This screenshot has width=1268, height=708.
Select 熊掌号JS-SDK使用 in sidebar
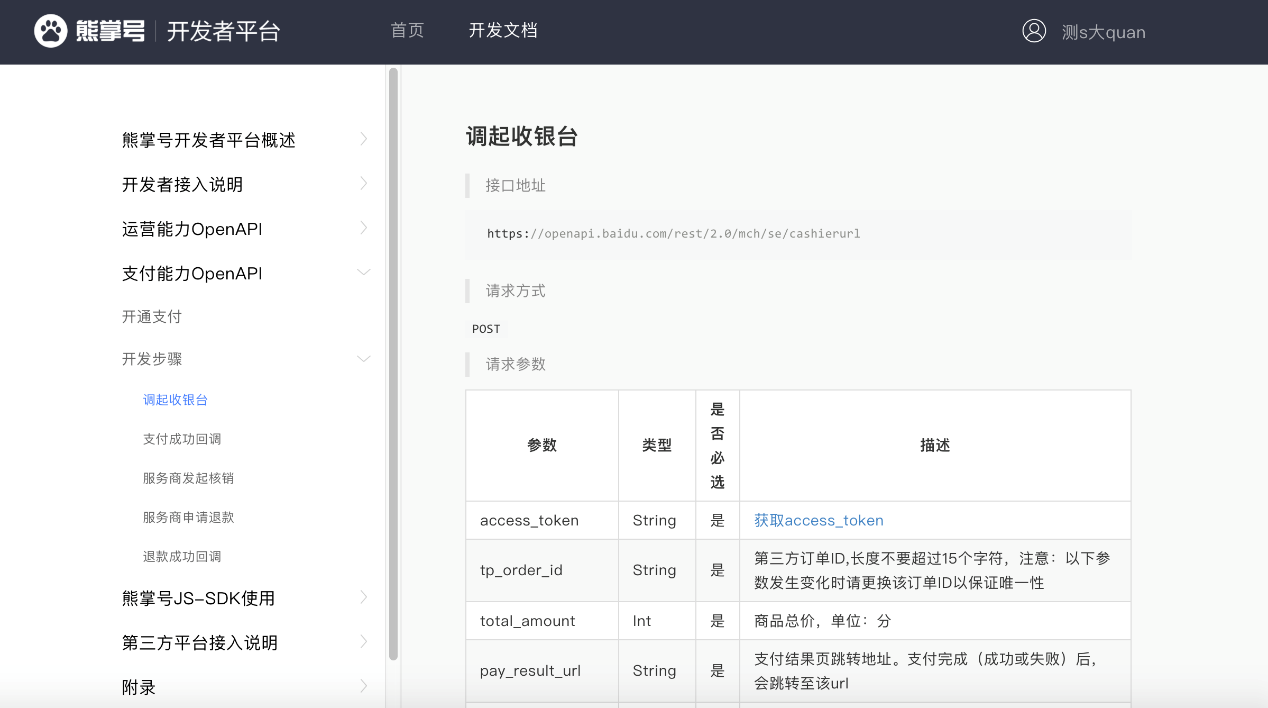[198, 598]
